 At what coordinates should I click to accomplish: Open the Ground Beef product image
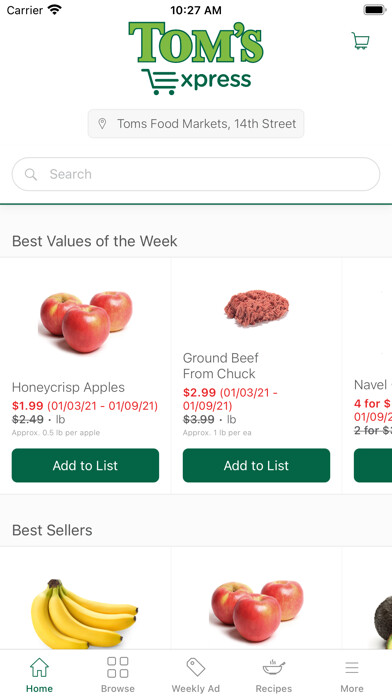pos(257,308)
